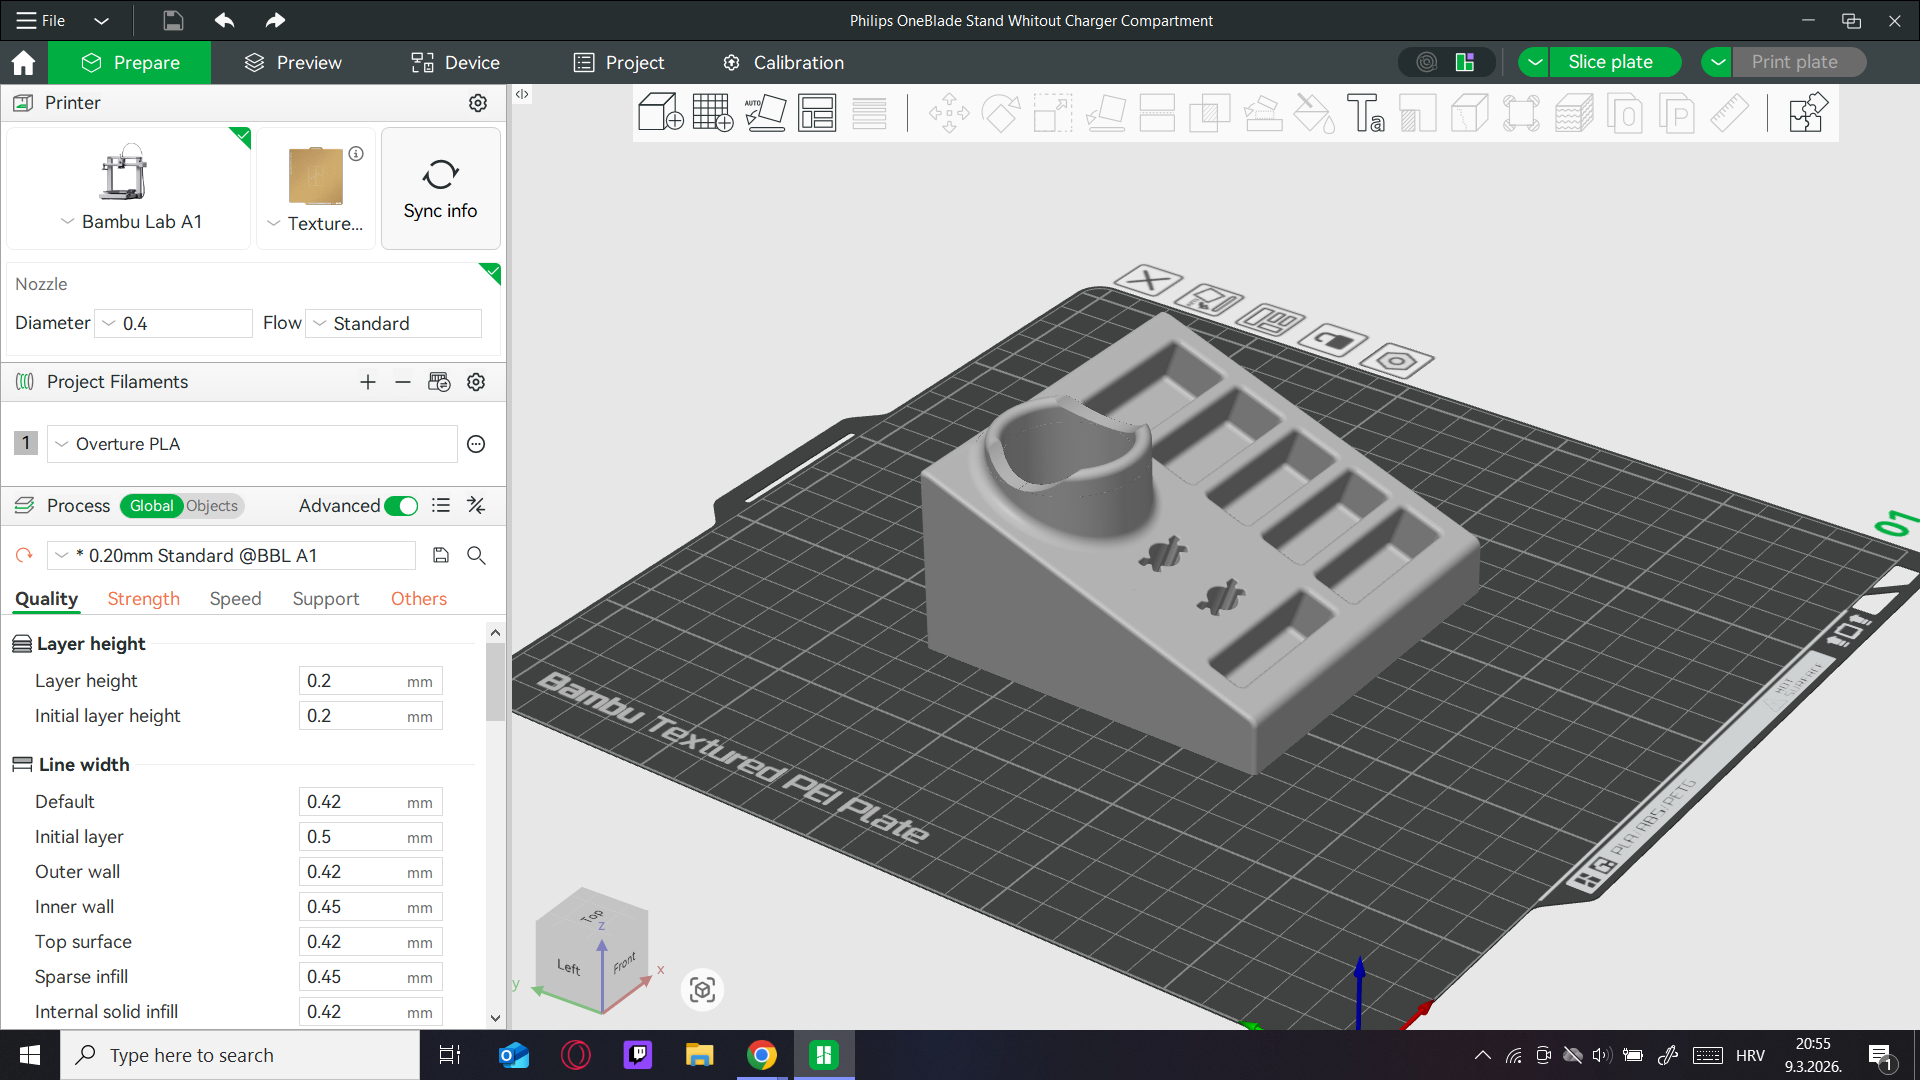Switch to the Device tab
The width and height of the screenshot is (1920, 1080).
pos(455,63)
